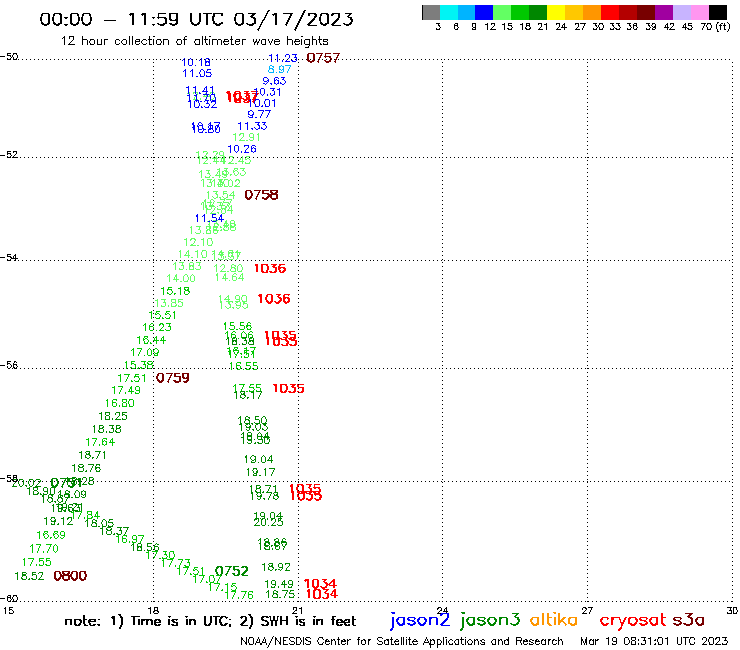740x650 pixels.
Task: Click the wave height value 18.52
Action: tap(29, 576)
